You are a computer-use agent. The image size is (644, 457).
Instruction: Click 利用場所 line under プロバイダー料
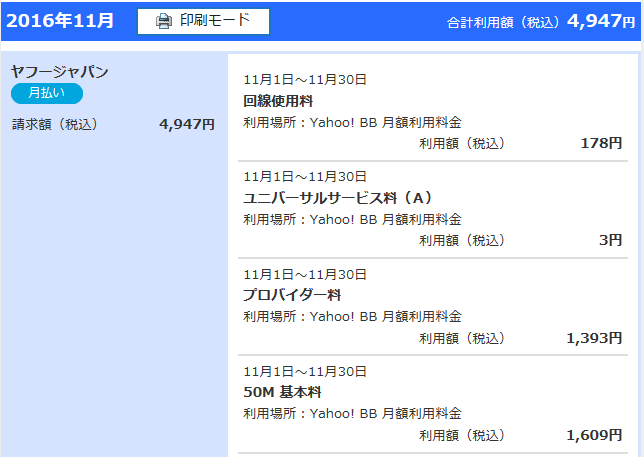[352, 316]
